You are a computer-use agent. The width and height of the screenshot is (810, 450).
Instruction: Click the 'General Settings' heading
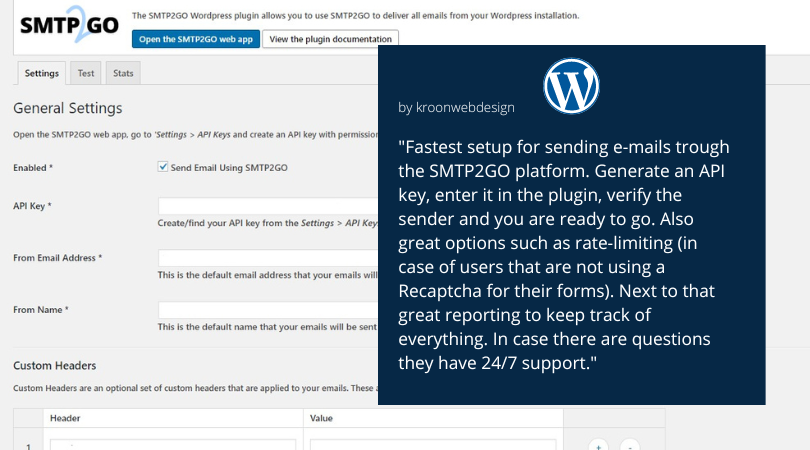(68, 108)
